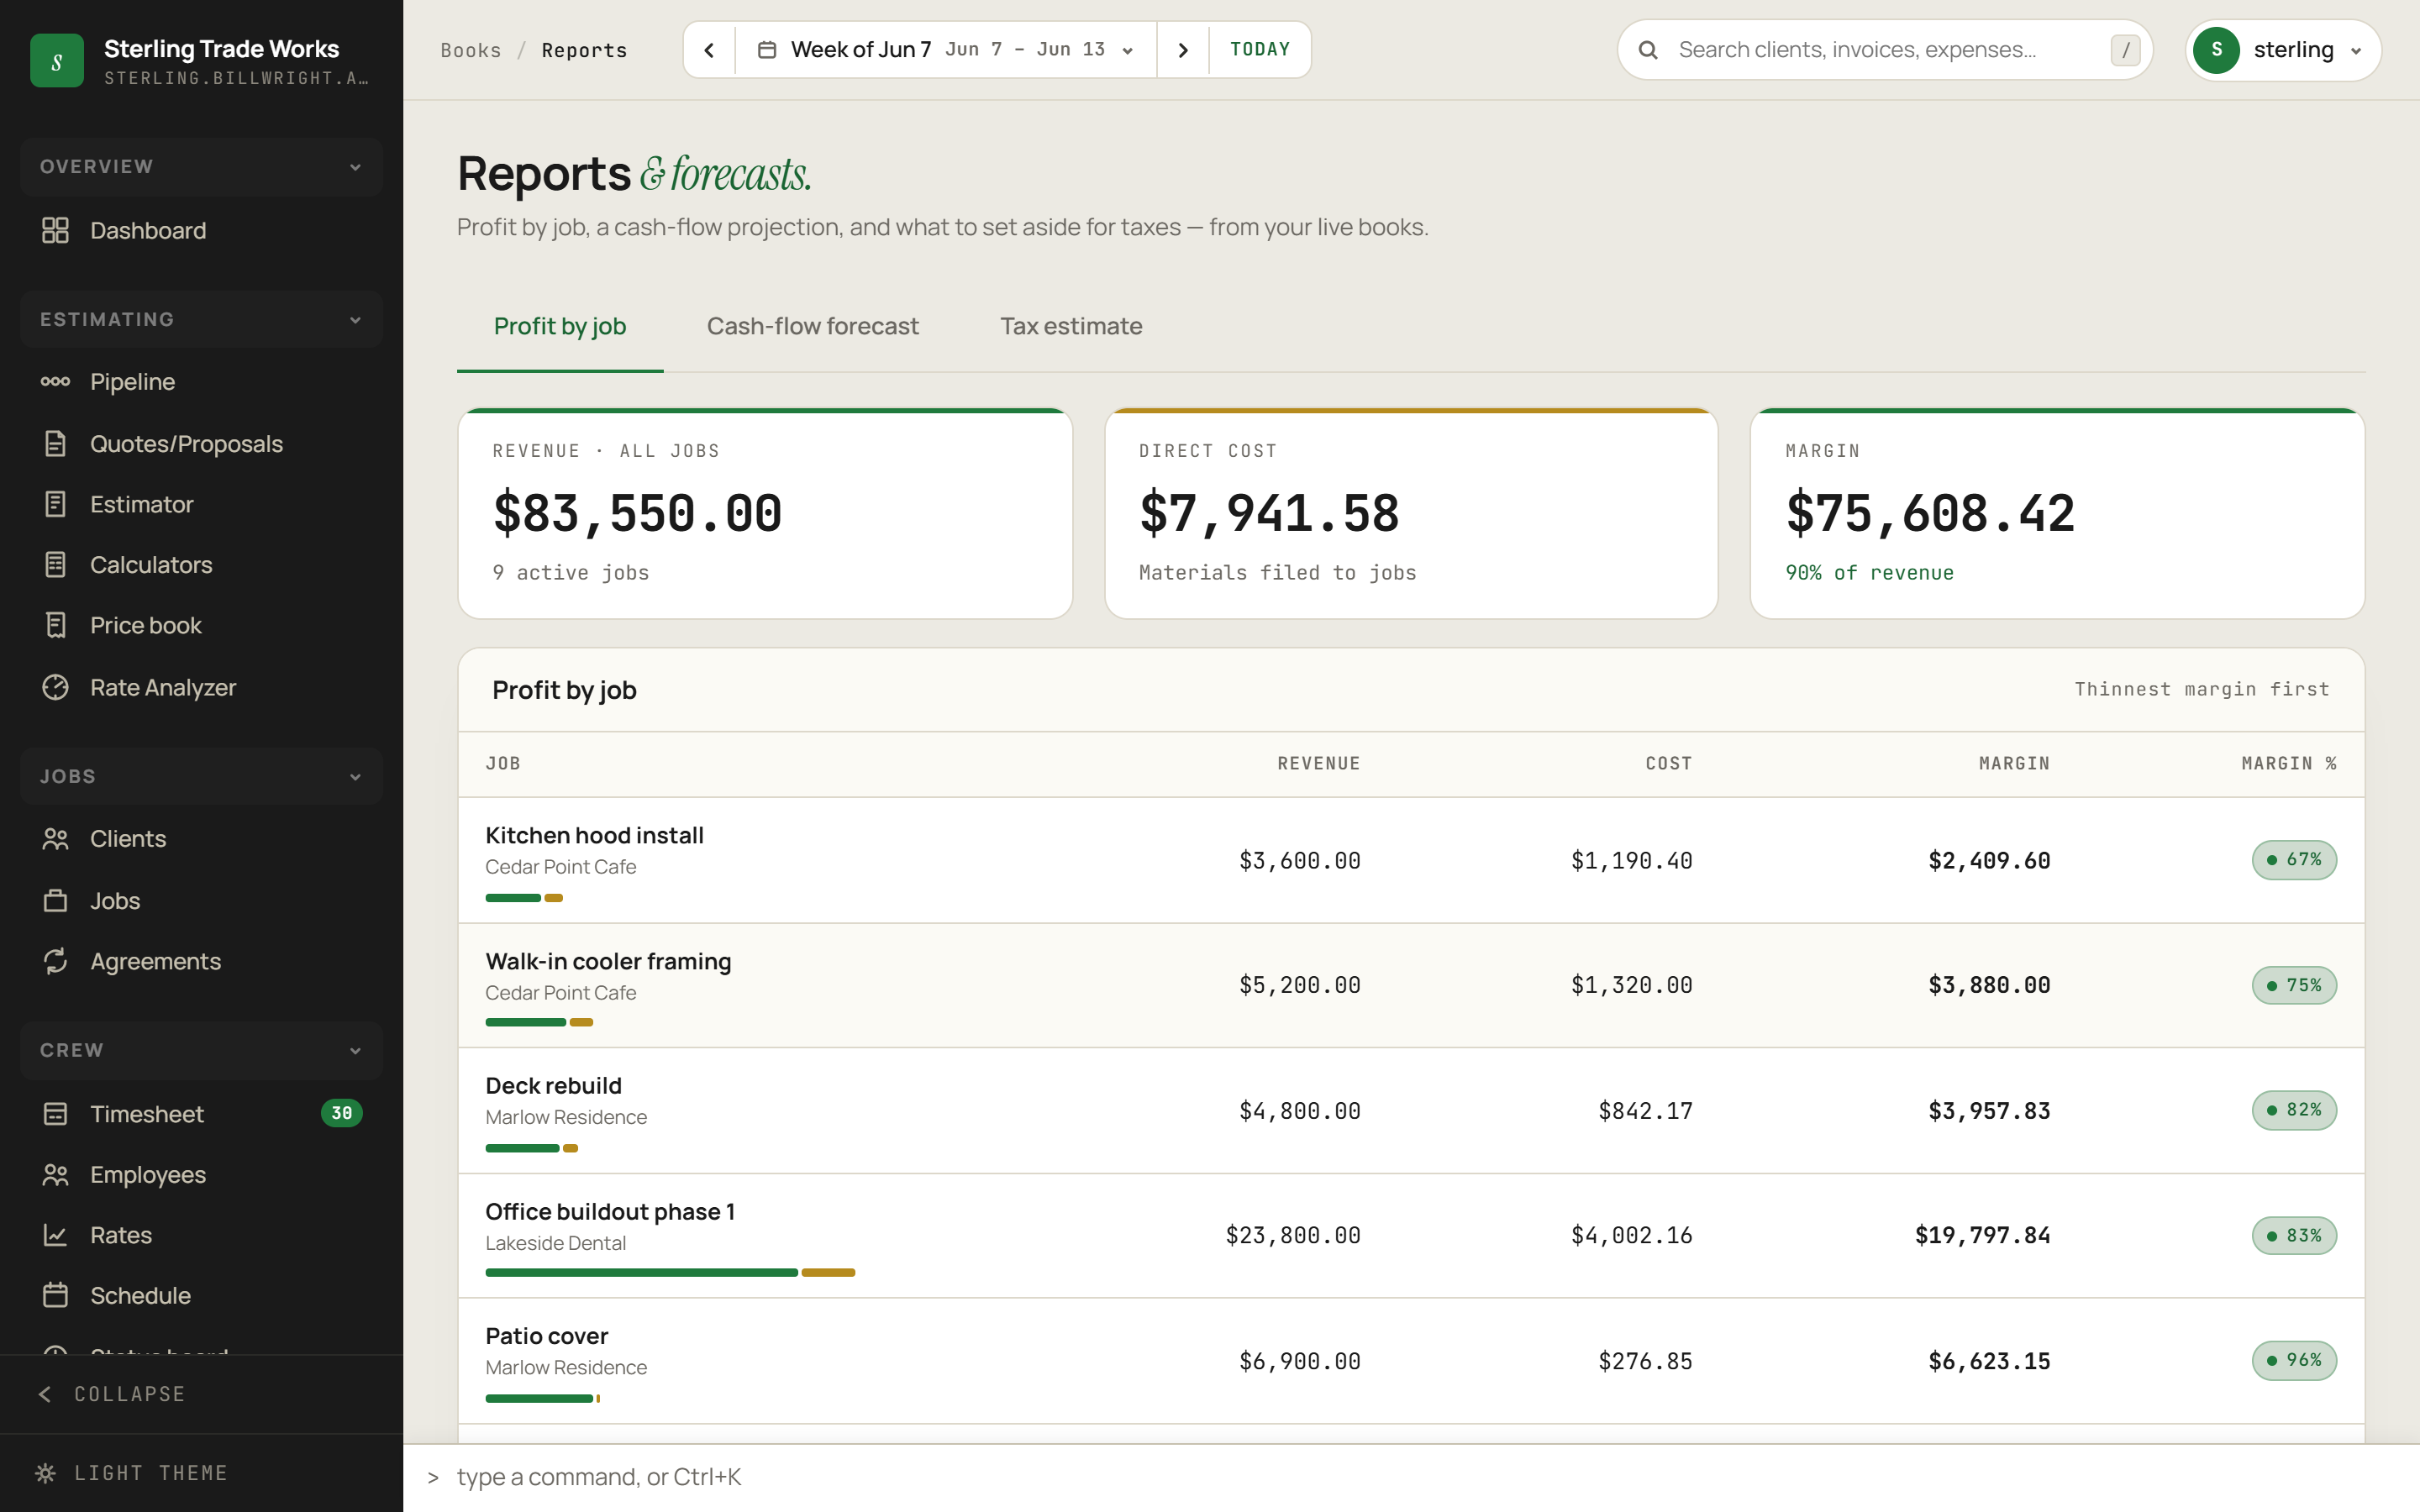Open the sterling account menu
This screenshot has height=1512, width=2420.
pyautogui.click(x=2283, y=50)
